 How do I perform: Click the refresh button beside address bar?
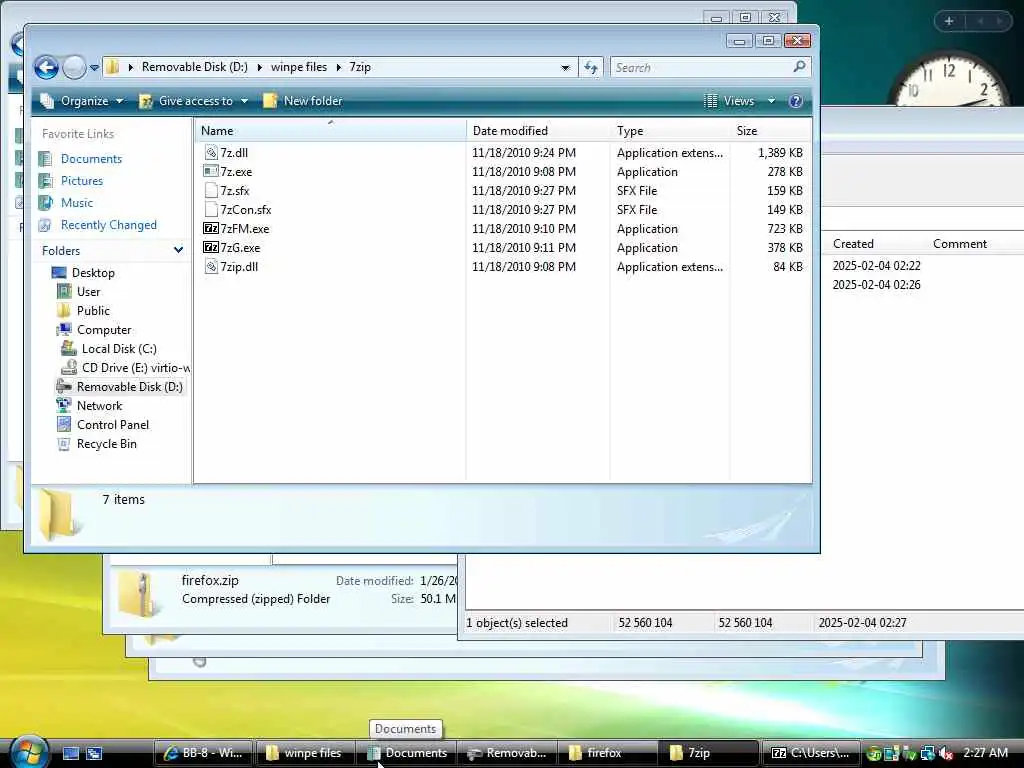(x=591, y=67)
